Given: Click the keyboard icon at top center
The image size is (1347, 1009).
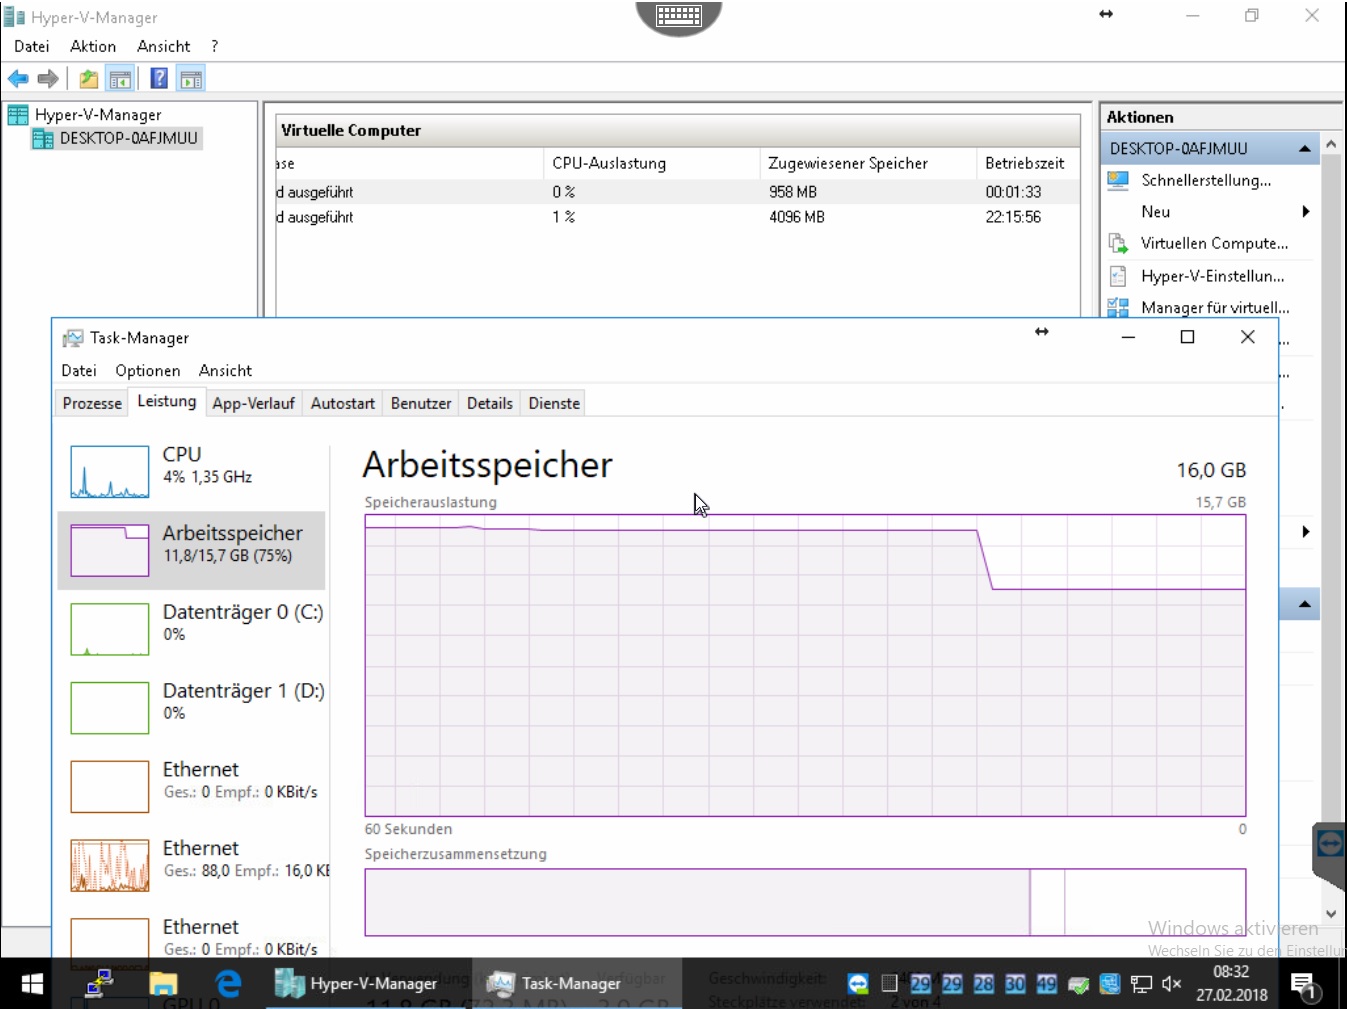Looking at the screenshot, I should [x=679, y=15].
